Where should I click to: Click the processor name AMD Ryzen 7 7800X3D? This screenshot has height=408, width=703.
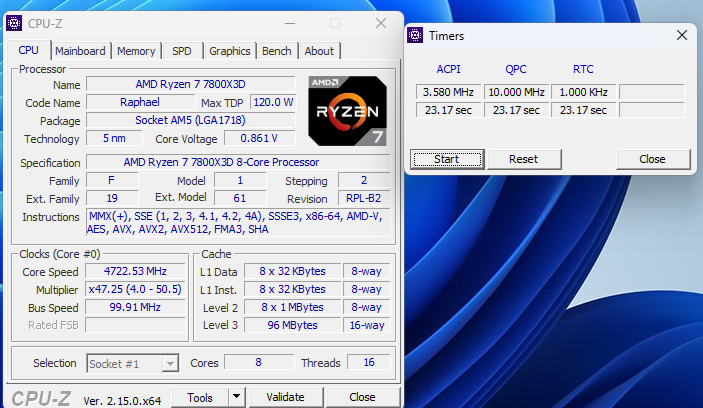[x=191, y=84]
